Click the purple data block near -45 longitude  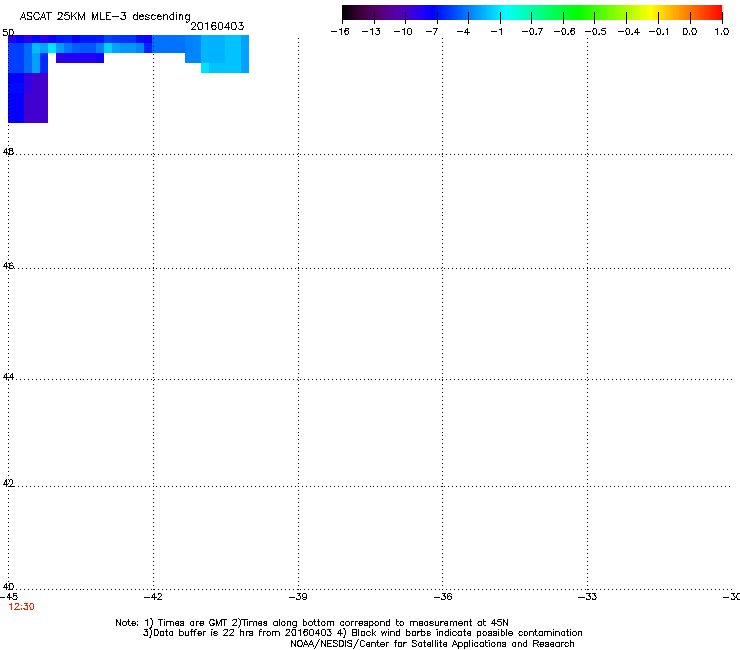click(36, 98)
